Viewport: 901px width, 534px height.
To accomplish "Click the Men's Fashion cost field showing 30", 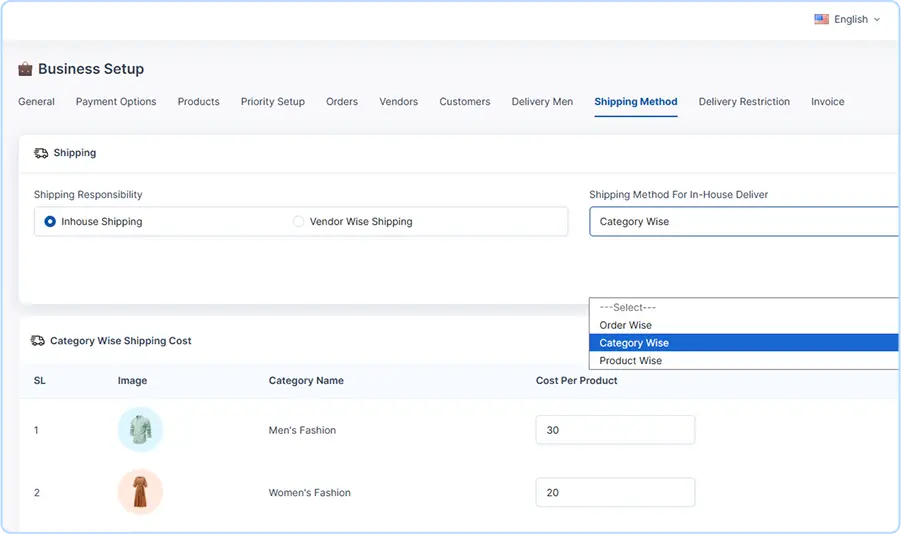I will (x=615, y=430).
